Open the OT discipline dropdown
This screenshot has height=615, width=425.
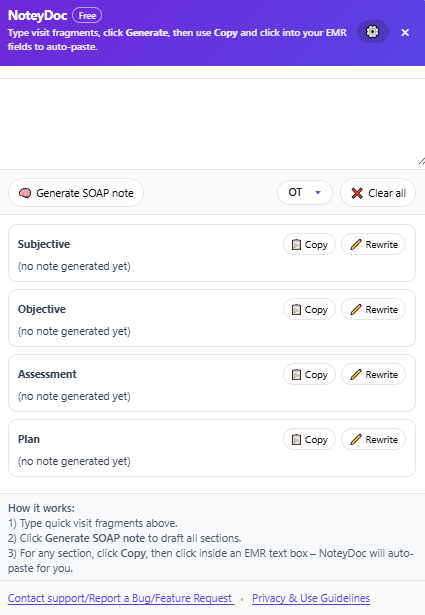point(305,193)
